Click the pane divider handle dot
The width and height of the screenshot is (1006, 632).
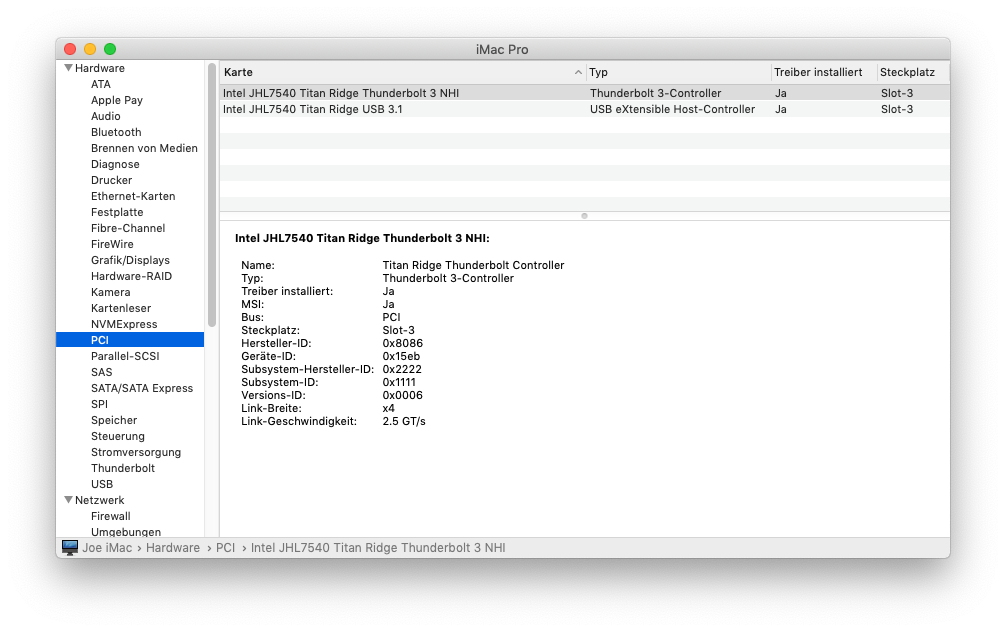[584, 216]
